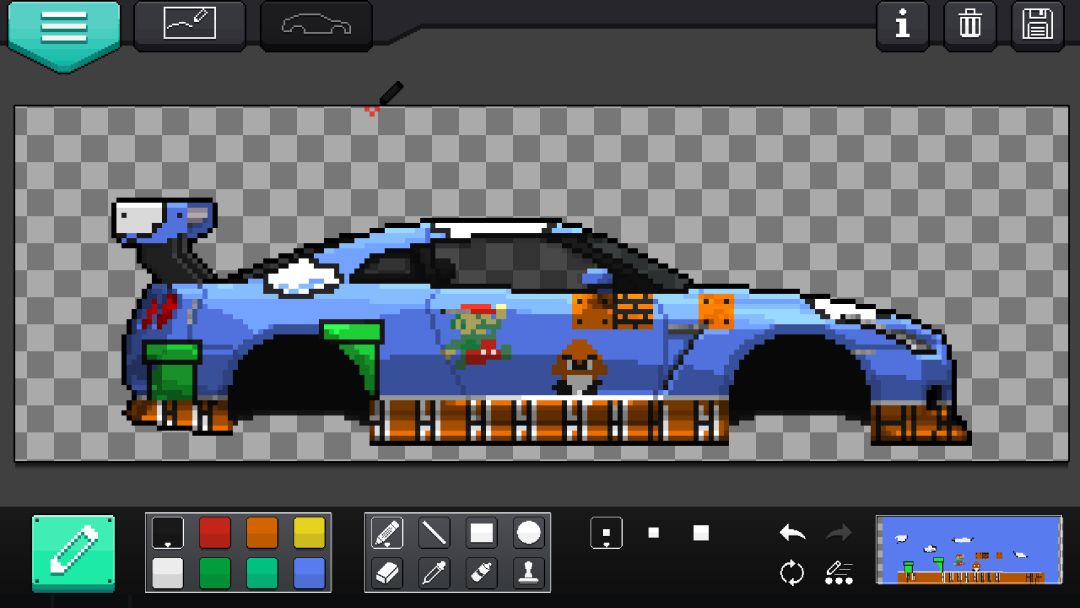1080x608 pixels.
Task: Open the Mario livery preview thumbnail
Action: pyautogui.click(x=969, y=550)
